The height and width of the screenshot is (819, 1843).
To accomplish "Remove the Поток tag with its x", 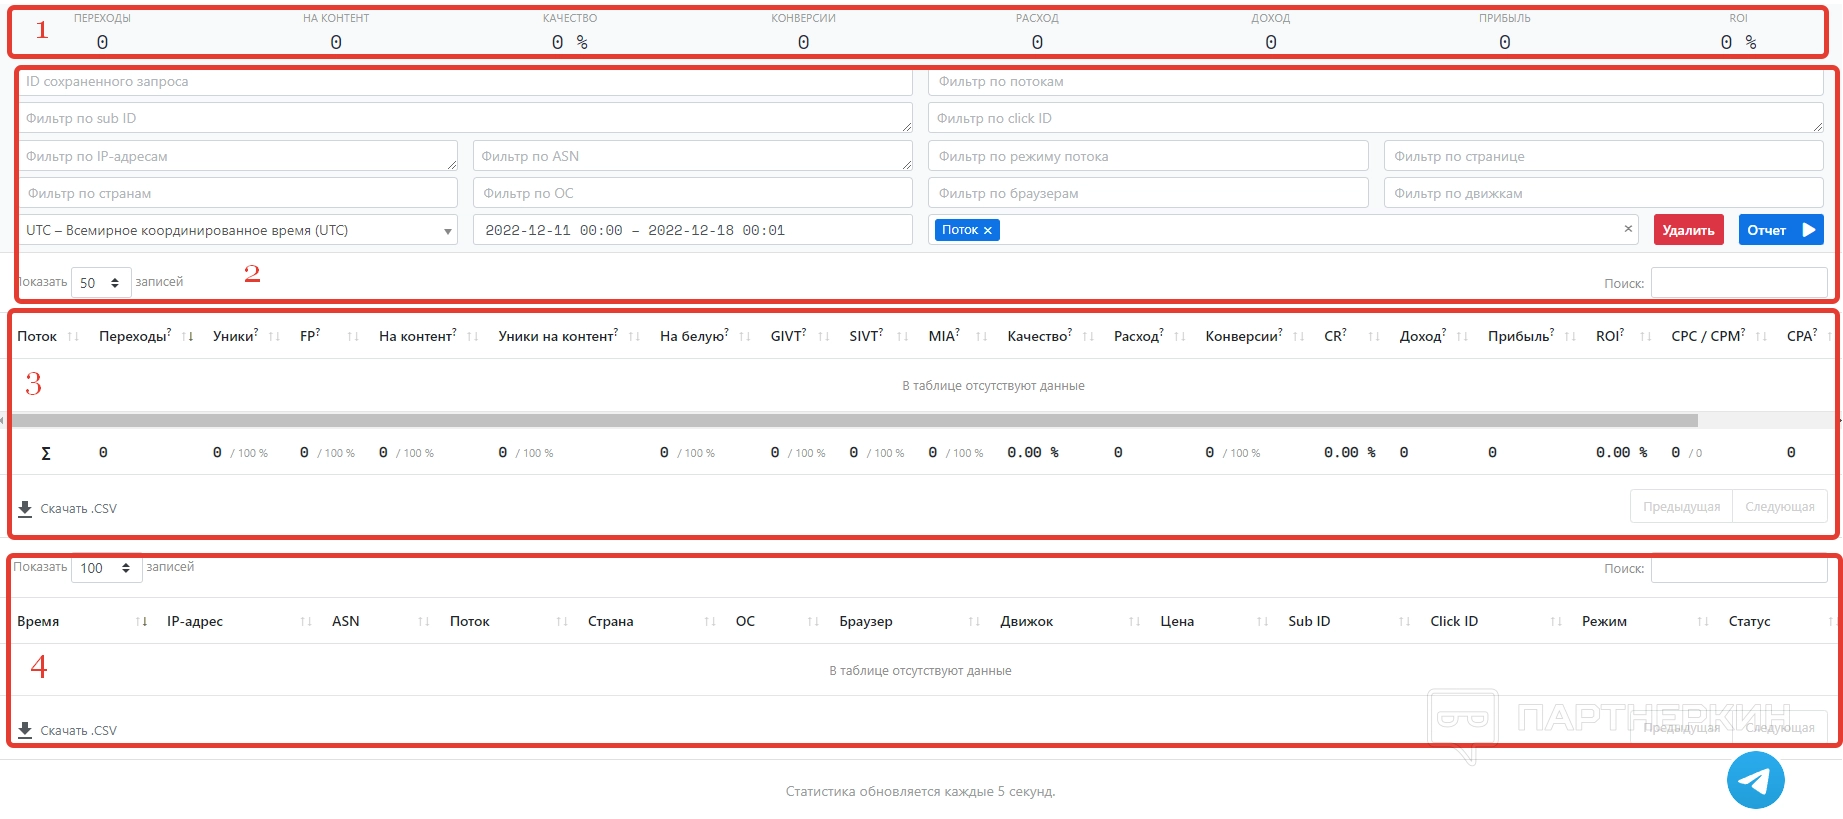I will click(988, 230).
